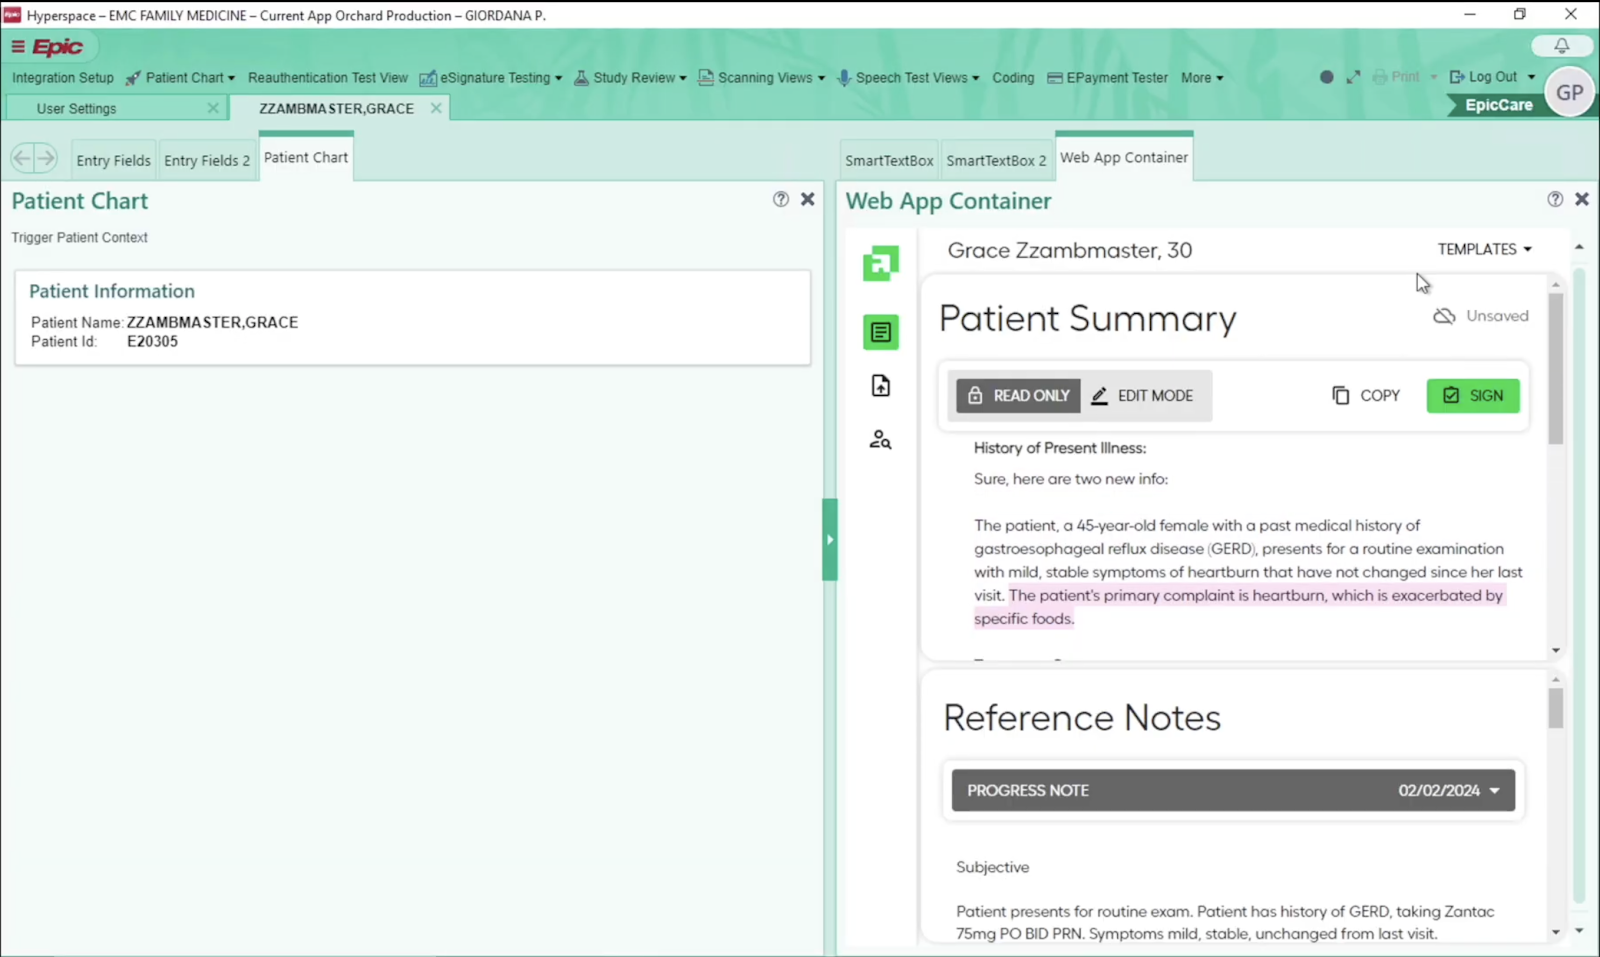Switch to the User Settings tab
Screen dimensions: 1600x957
click(77, 108)
